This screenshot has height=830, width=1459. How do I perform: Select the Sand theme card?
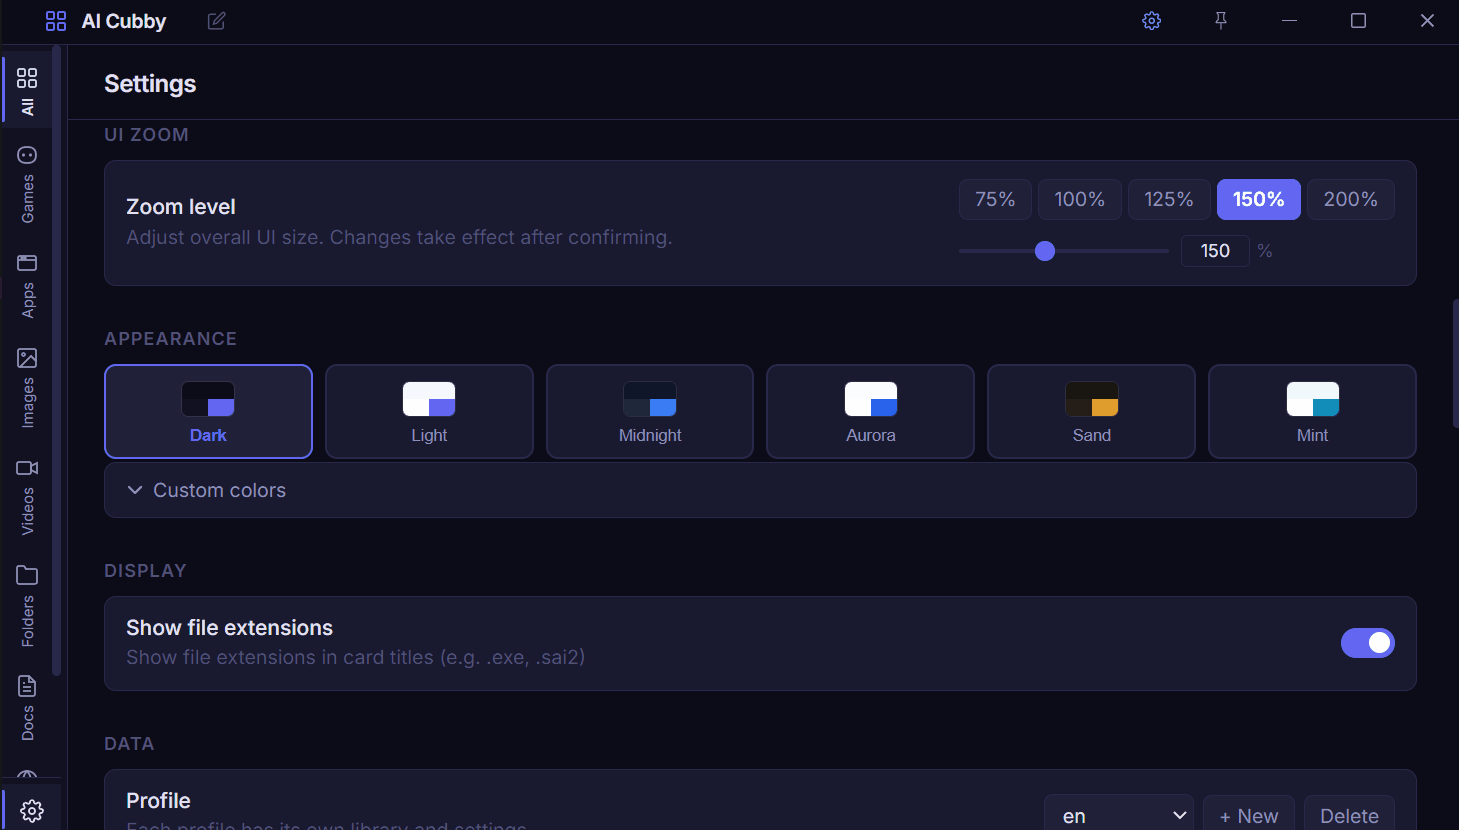pos(1091,411)
